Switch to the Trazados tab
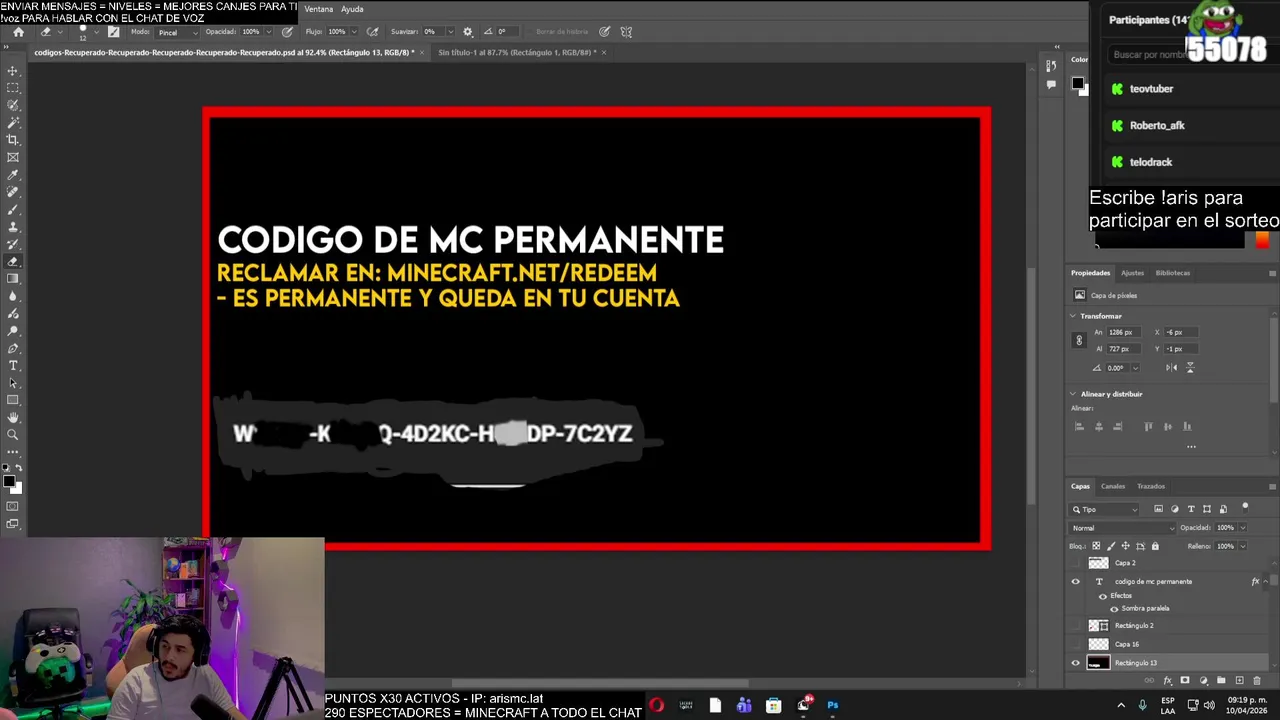This screenshot has height=720, width=1280. [x=1151, y=487]
